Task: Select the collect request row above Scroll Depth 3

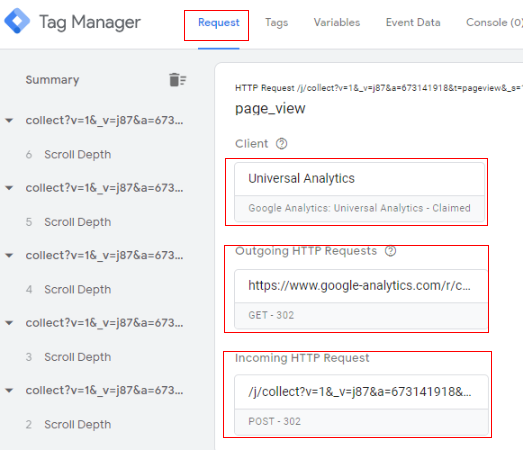Action: point(104,323)
